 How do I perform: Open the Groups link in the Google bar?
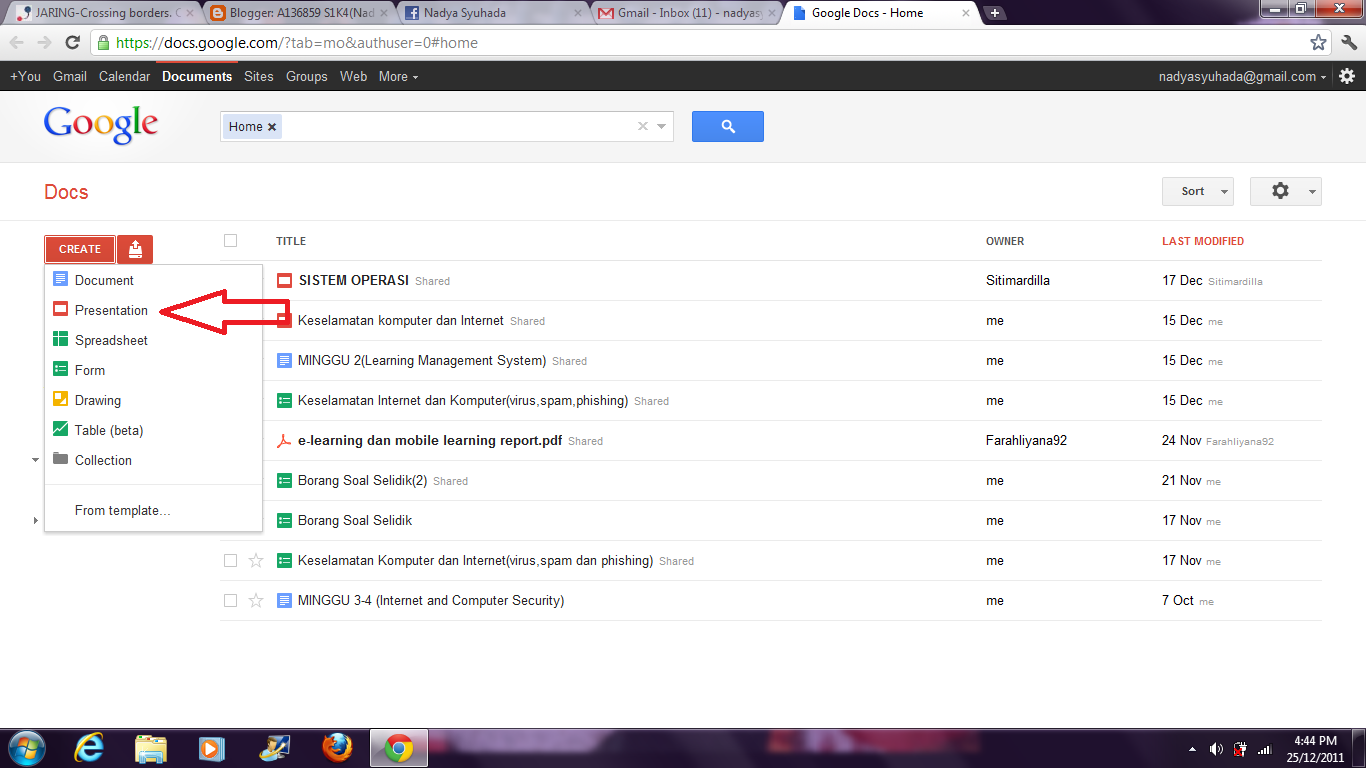coord(306,76)
